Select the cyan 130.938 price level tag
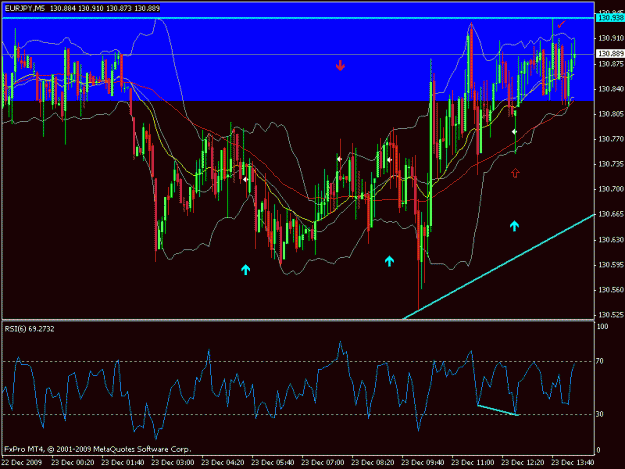The image size is (625, 469). [x=610, y=18]
